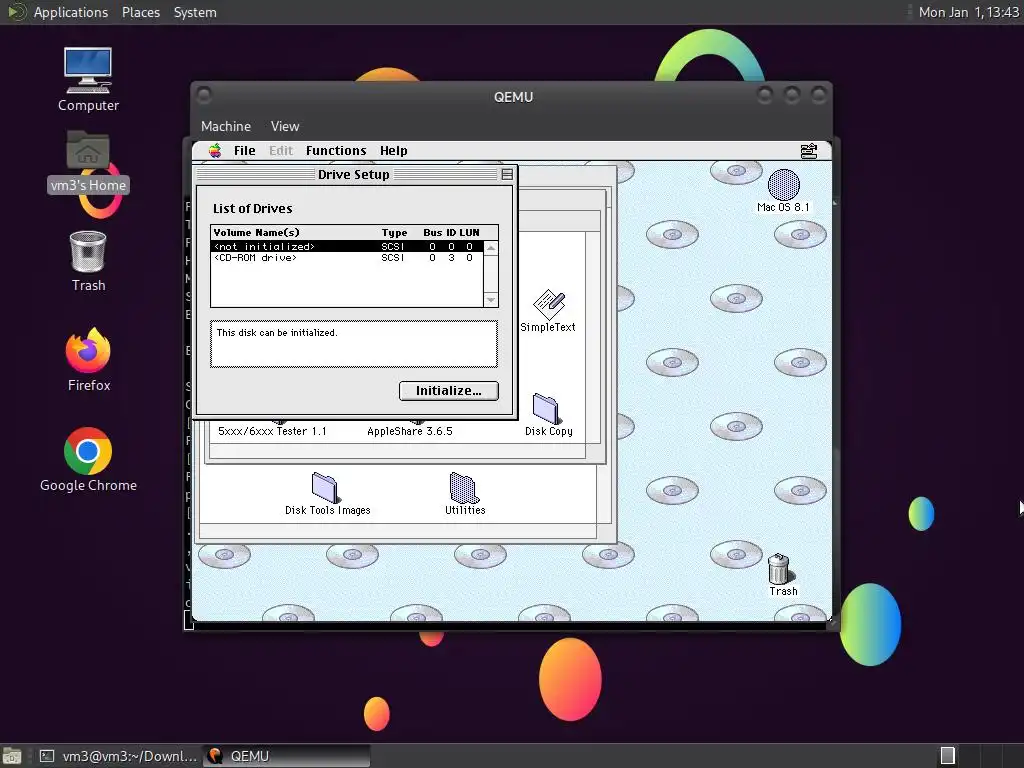This screenshot has height=768, width=1024.
Task: Click the Type column header
Action: (x=394, y=232)
